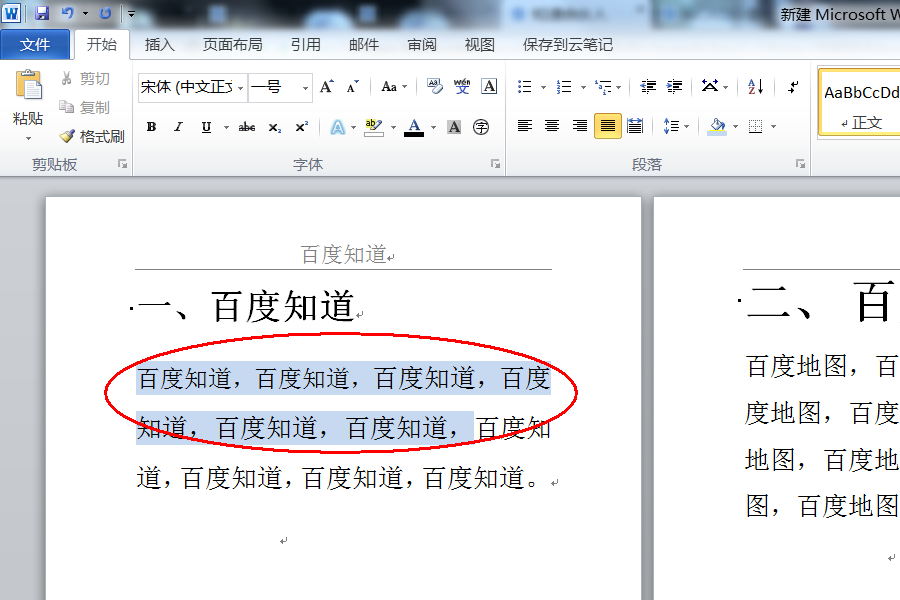
Task: Open the 页面布局 ribbon tab
Action: [x=232, y=45]
